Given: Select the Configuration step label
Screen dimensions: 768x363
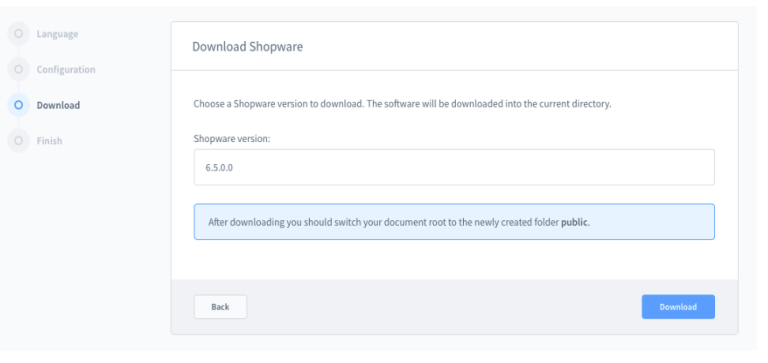Looking at the screenshot, I should [x=66, y=70].
